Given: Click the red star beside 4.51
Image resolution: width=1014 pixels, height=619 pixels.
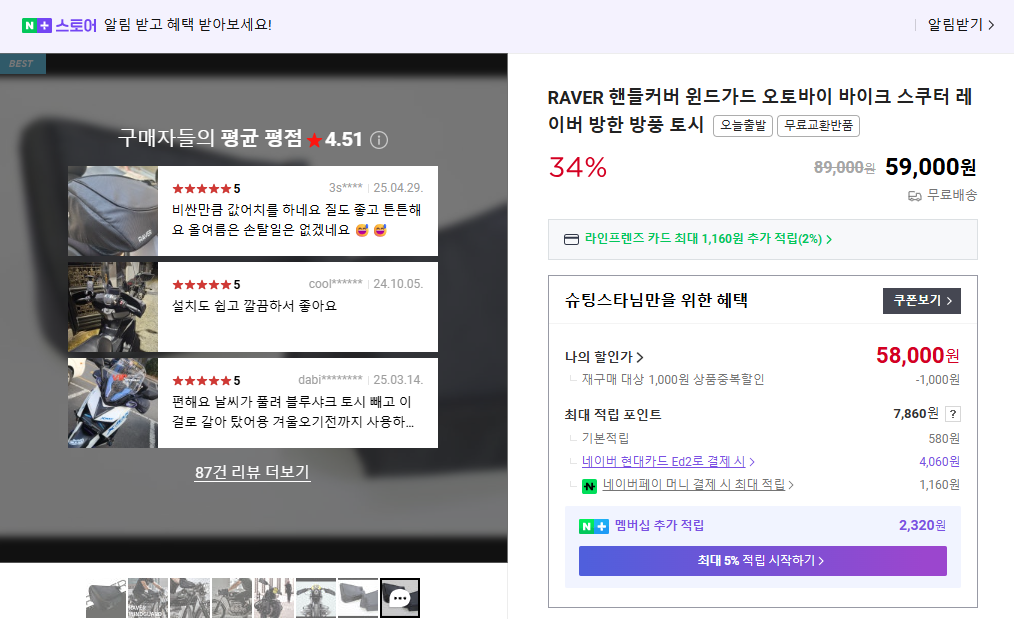Looking at the screenshot, I should [314, 140].
